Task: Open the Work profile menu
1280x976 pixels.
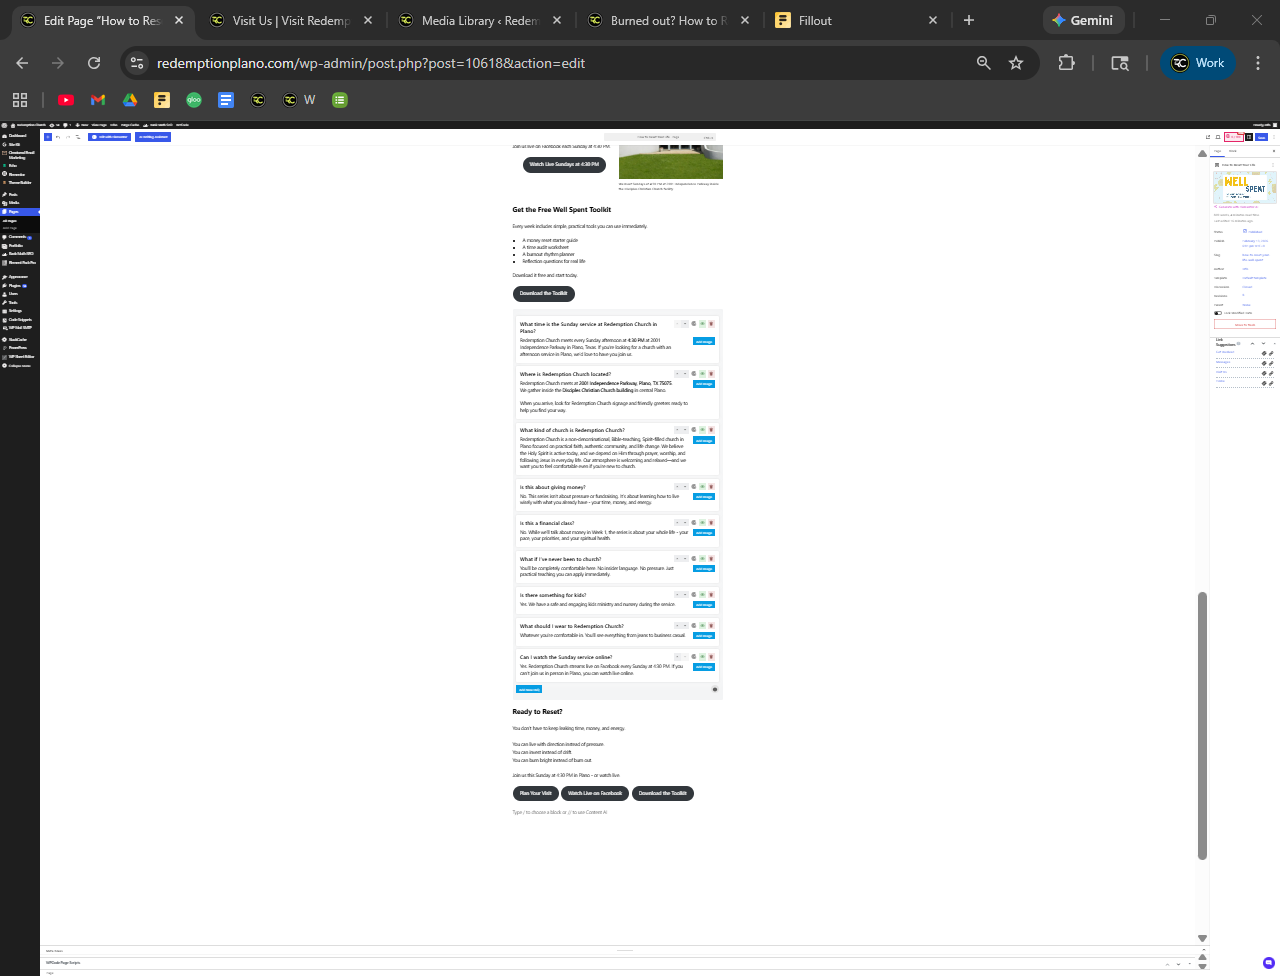Action: pyautogui.click(x=1198, y=63)
